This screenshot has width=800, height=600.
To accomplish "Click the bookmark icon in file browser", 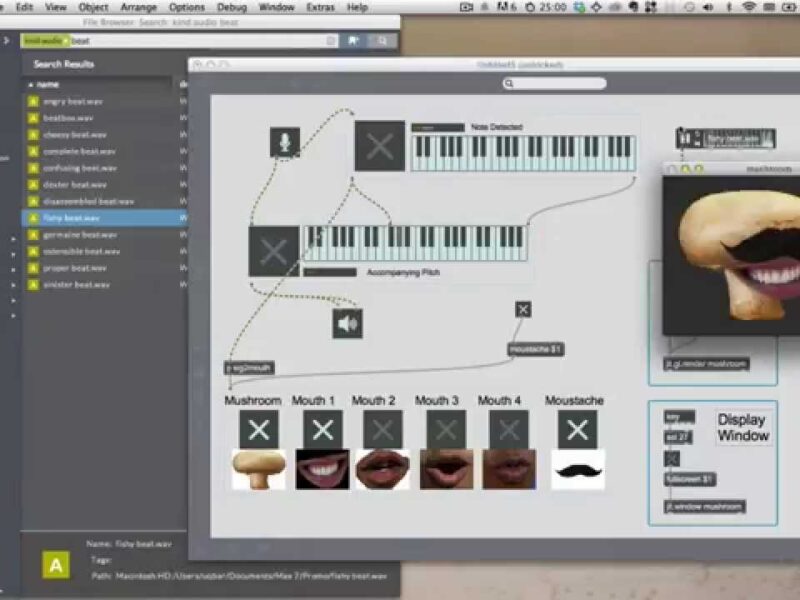I will pyautogui.click(x=354, y=41).
